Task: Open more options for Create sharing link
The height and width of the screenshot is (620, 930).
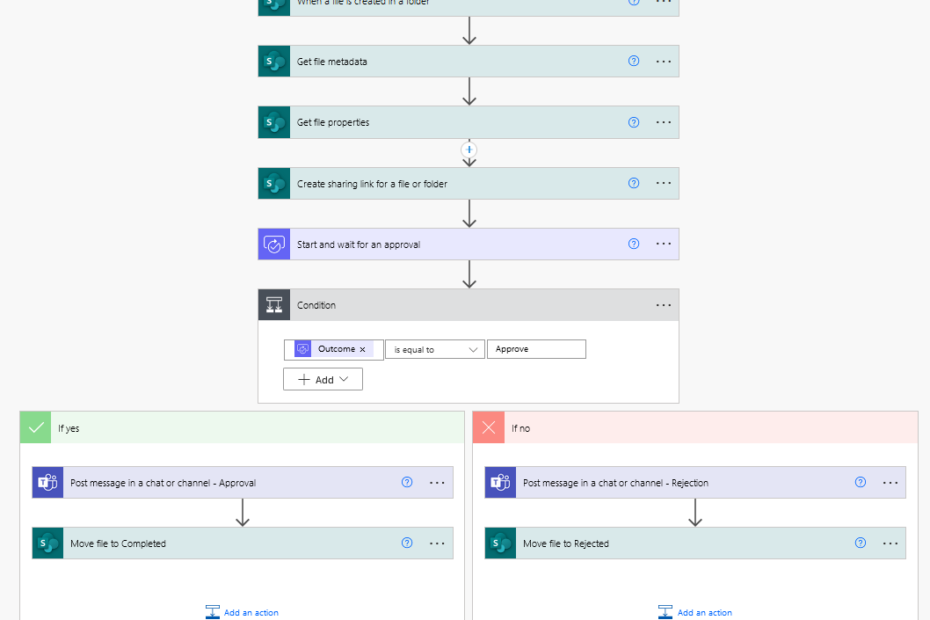Action: [664, 183]
